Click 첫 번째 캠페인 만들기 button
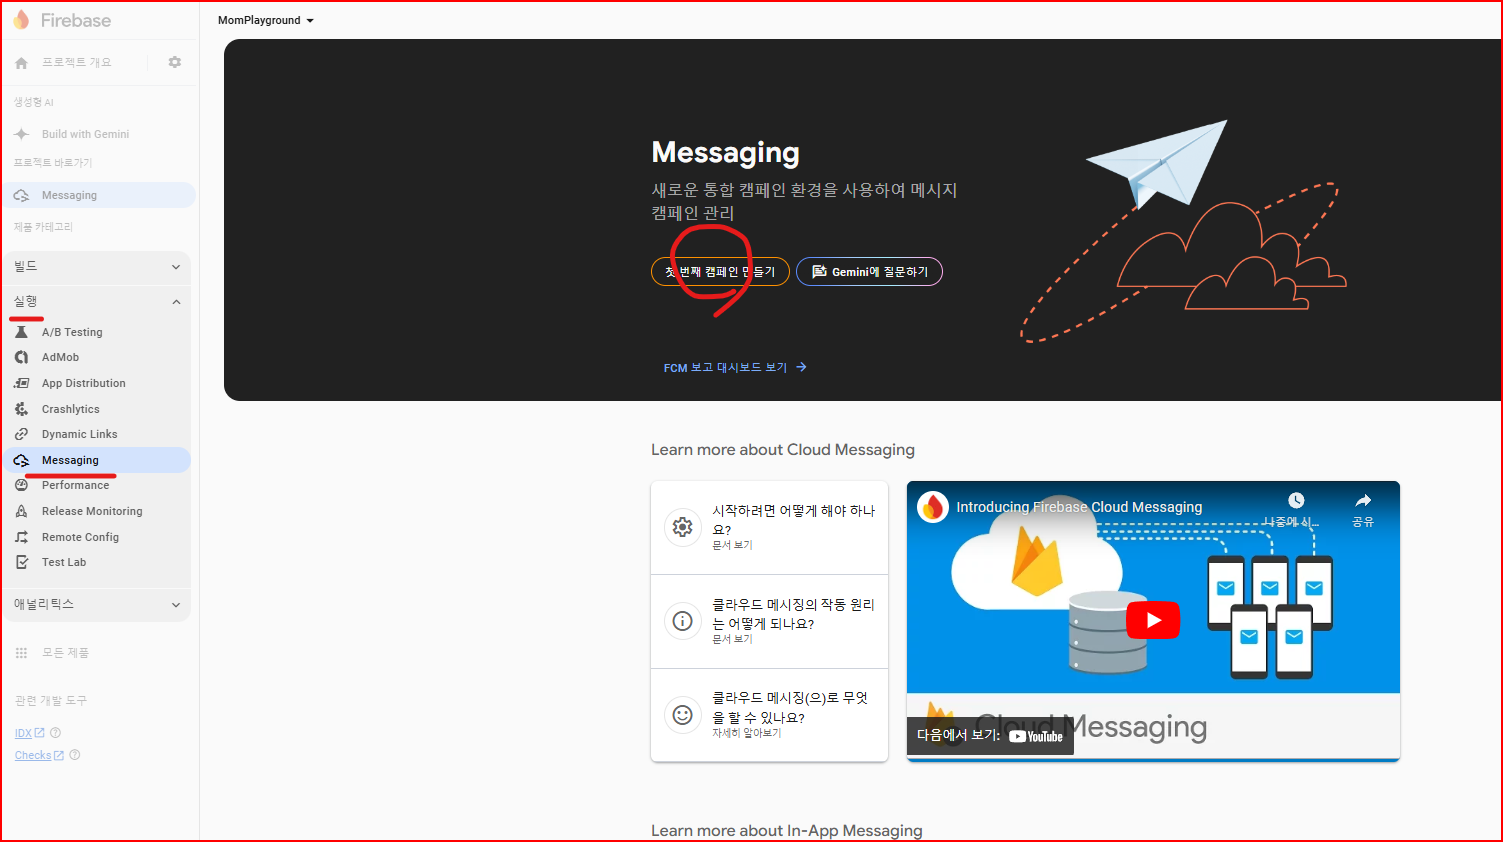This screenshot has height=842, width=1503. (720, 272)
